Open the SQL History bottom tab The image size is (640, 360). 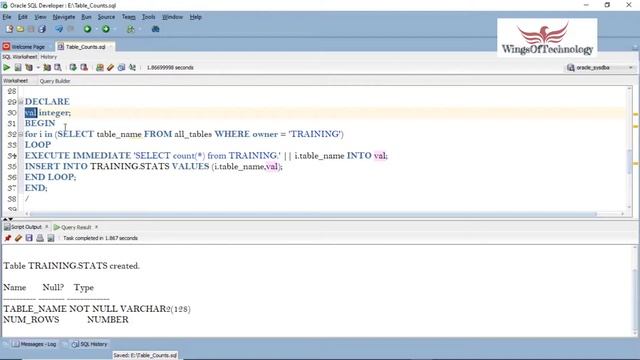(x=89, y=344)
